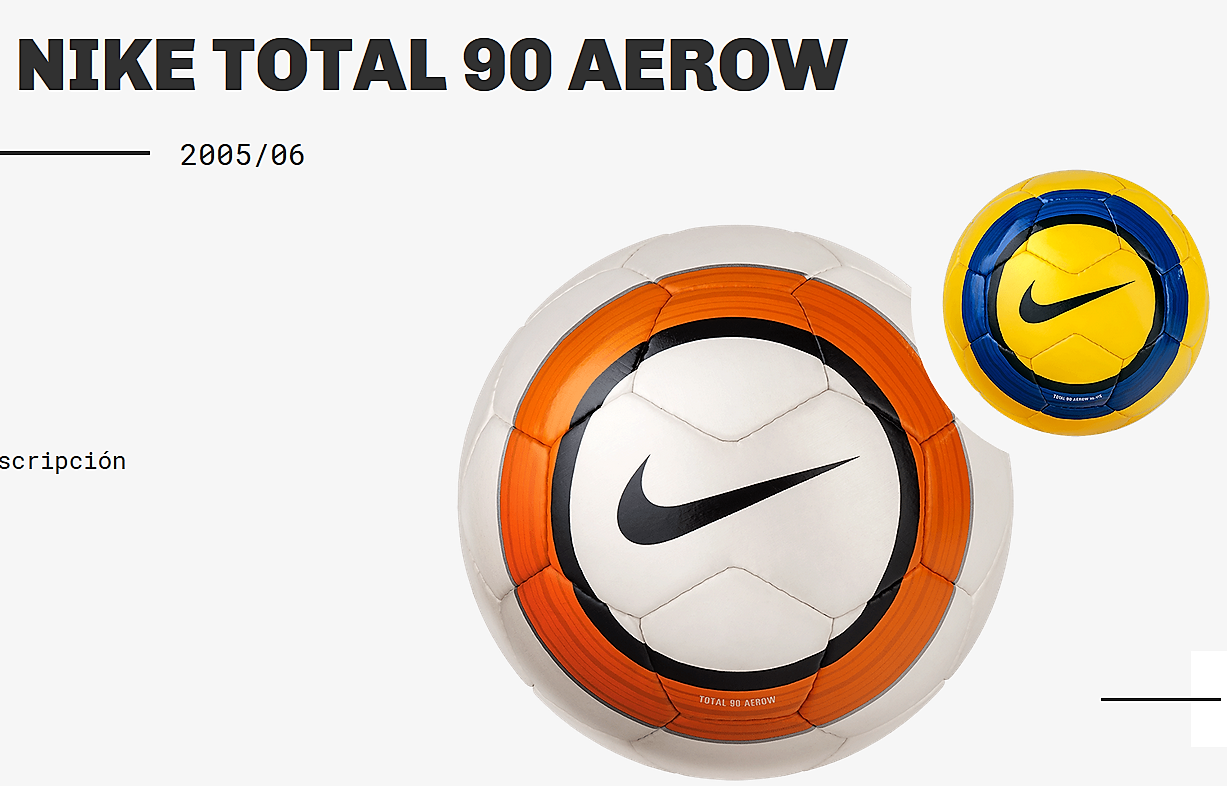Select the small yellow and blue ball thumbnail

point(1071,302)
